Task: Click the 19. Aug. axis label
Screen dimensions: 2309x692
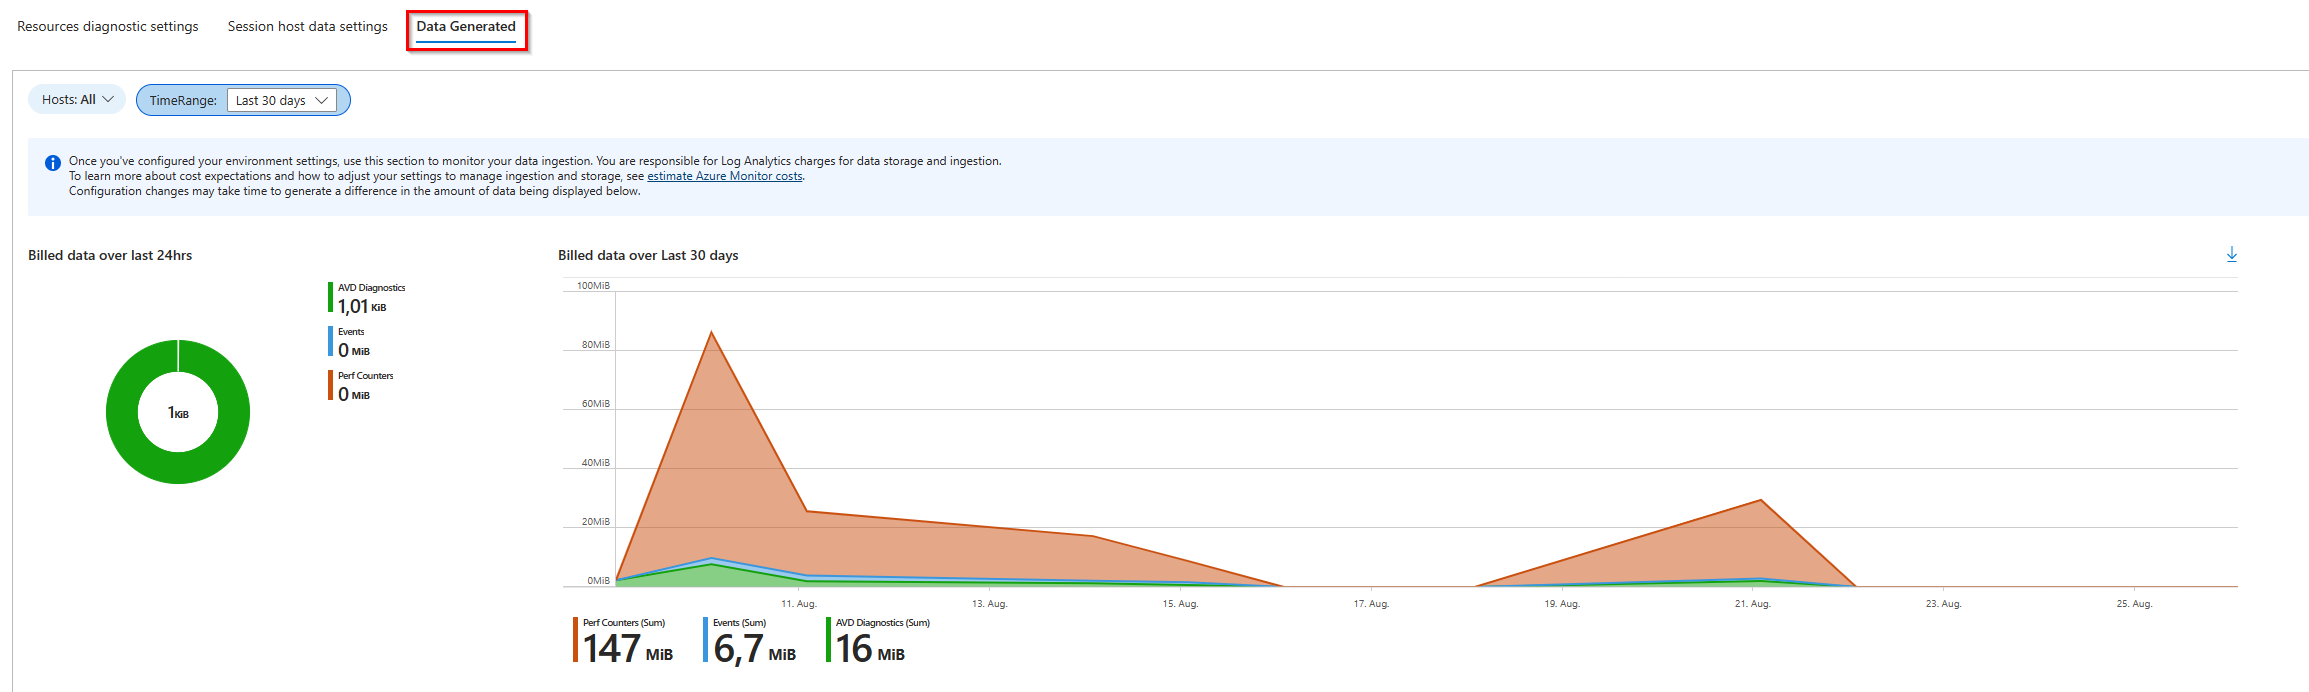Action: 1562,604
